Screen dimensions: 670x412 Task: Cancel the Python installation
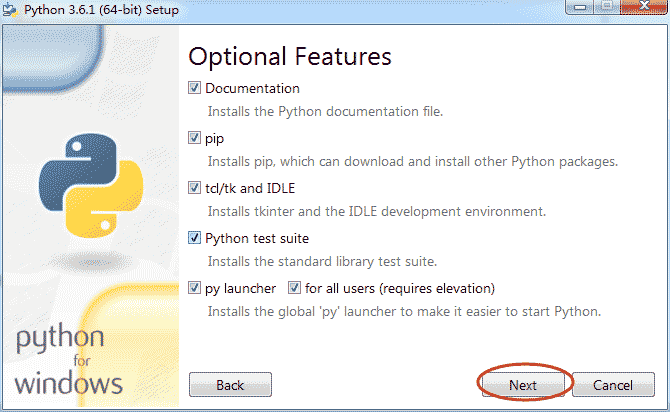pyautogui.click(x=612, y=385)
